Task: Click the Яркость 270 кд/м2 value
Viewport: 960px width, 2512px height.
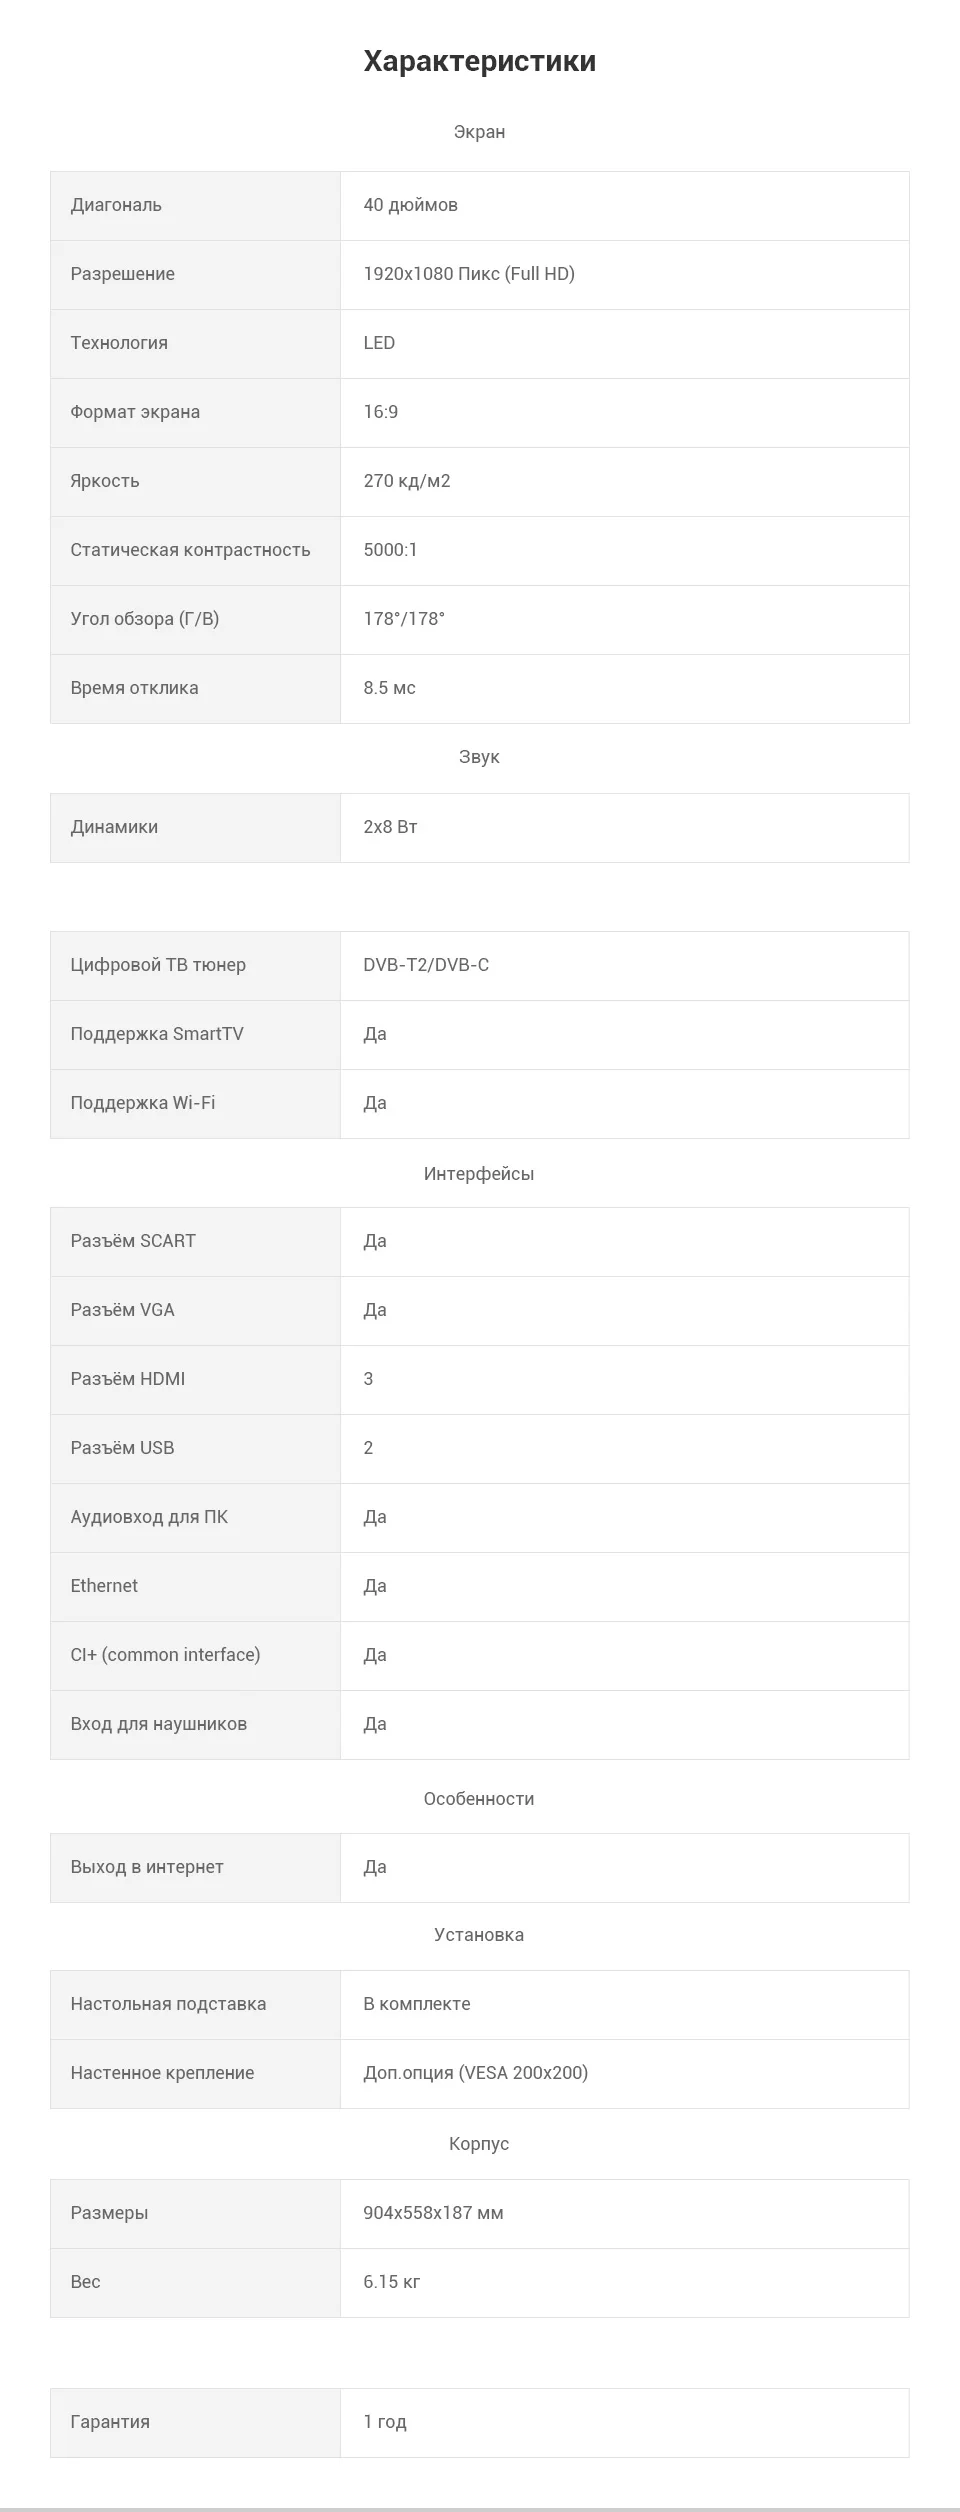Action: pyautogui.click(x=407, y=481)
